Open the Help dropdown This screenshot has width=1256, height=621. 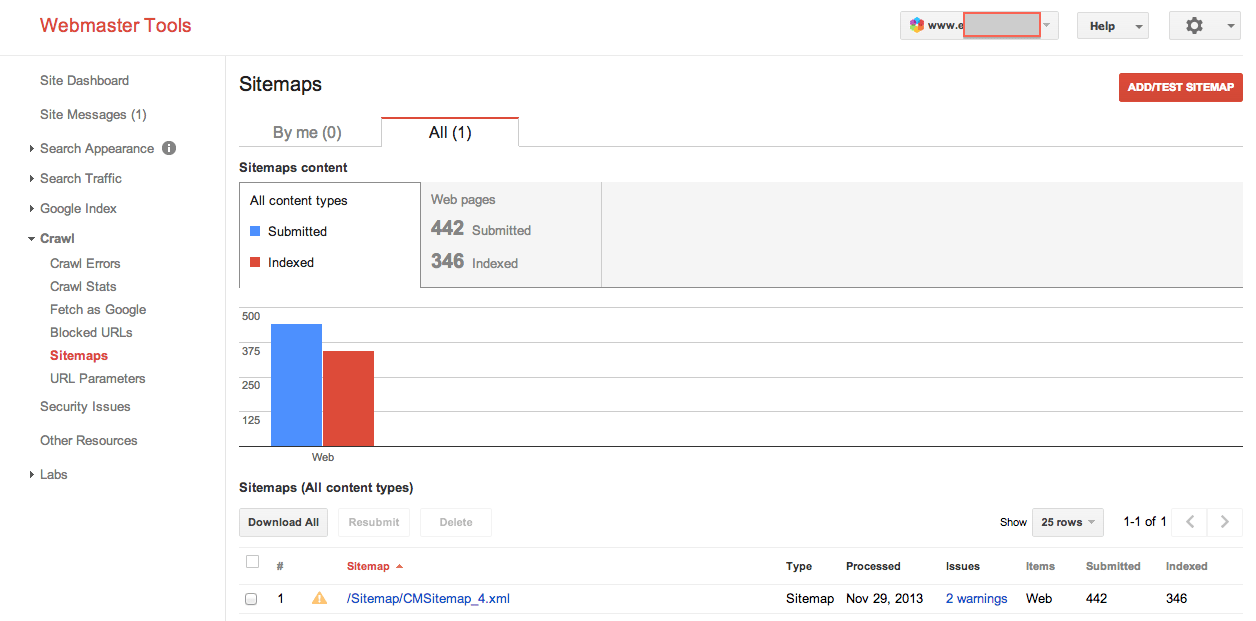tap(1112, 26)
